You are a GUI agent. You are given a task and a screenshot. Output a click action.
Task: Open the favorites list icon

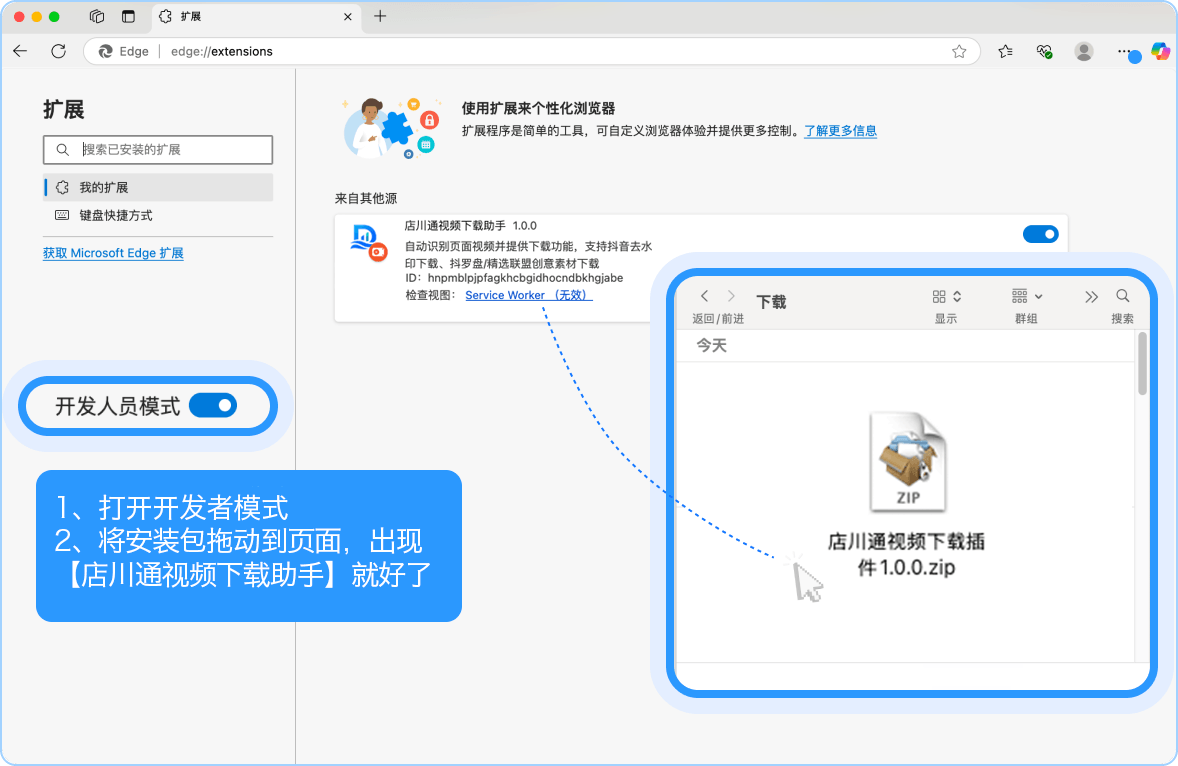[x=1005, y=51]
